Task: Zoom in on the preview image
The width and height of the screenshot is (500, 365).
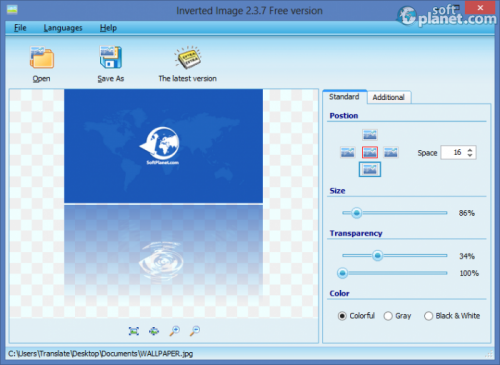Action: 174,331
